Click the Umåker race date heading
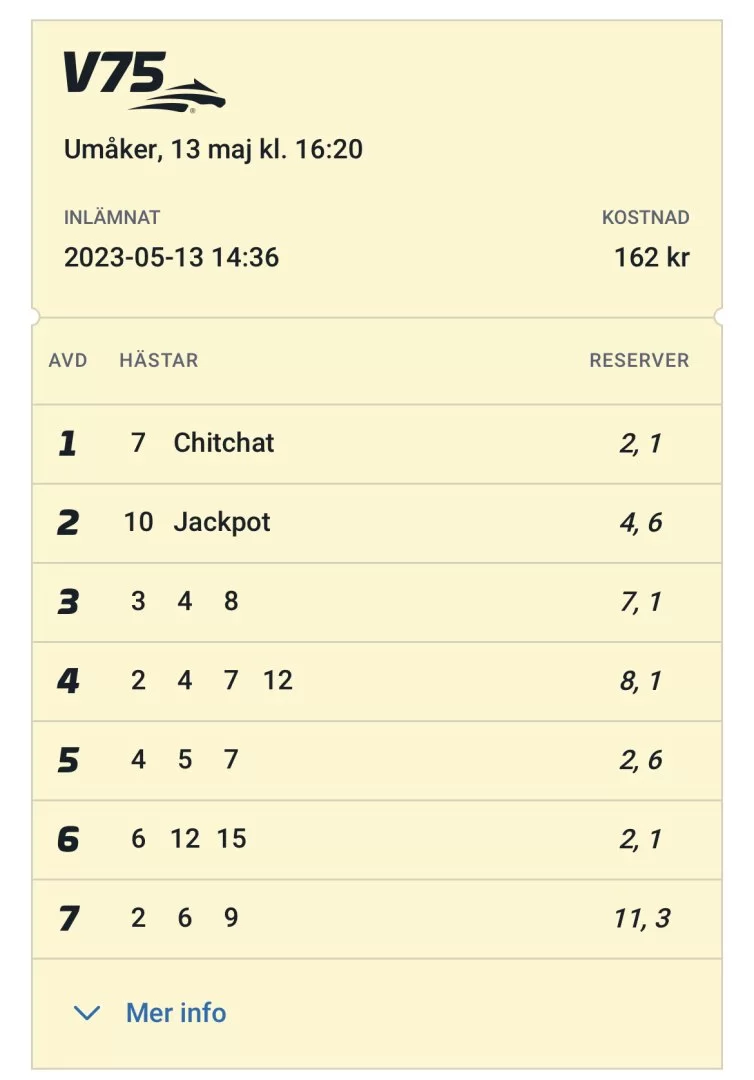Image resolution: width=754 pixels, height=1080 pixels. [x=213, y=150]
